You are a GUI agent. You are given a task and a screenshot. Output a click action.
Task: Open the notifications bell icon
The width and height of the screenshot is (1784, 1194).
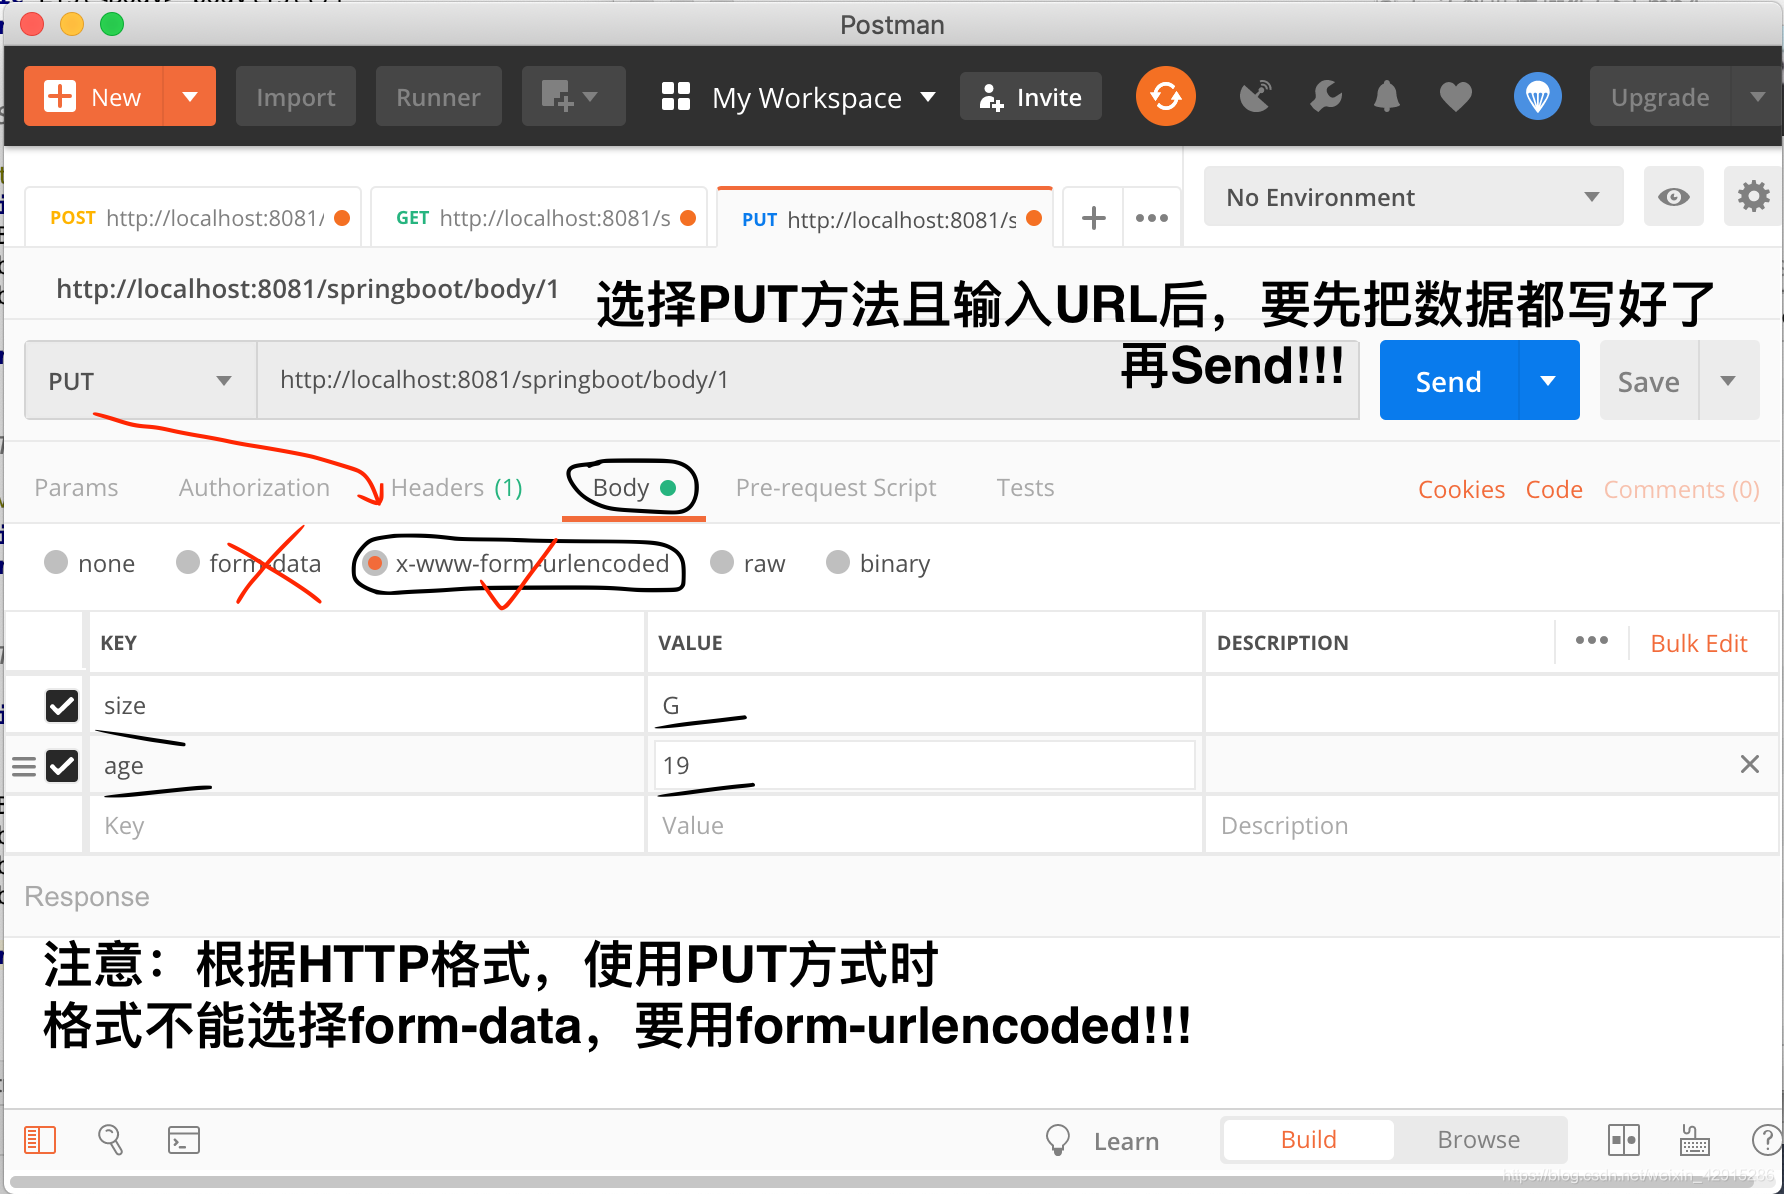tap(1387, 96)
